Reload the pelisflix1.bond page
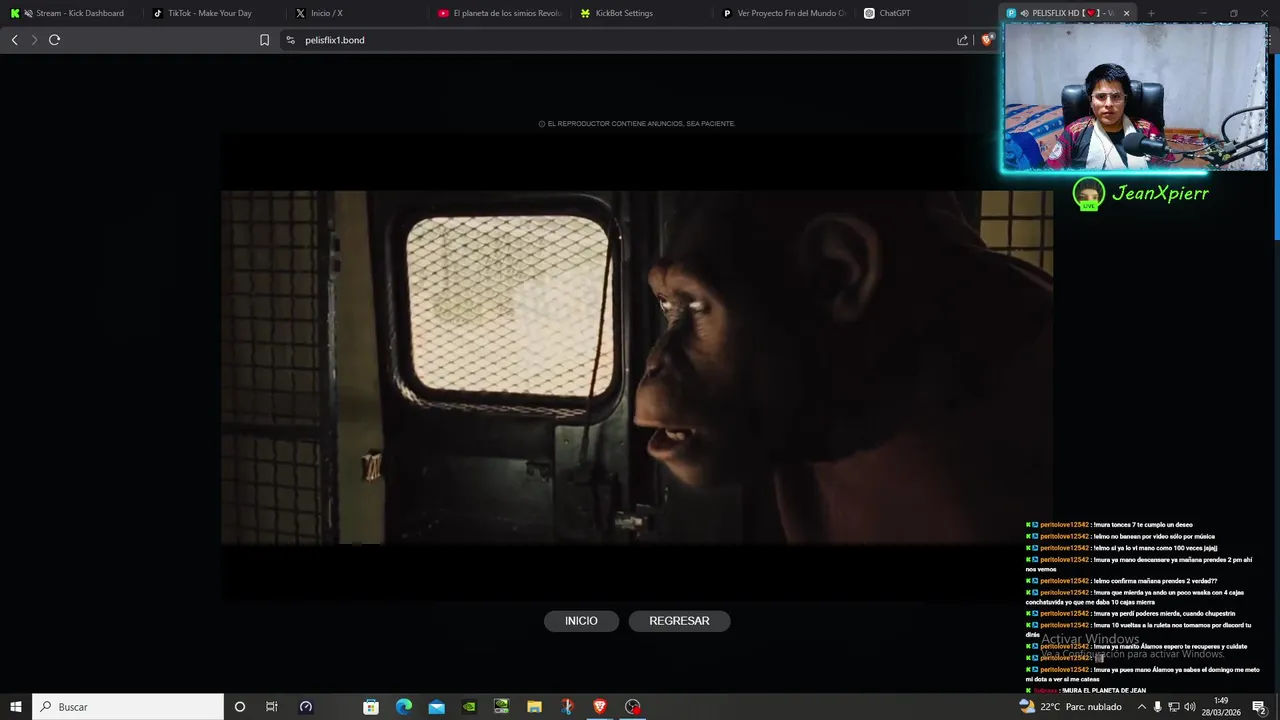Screen dimensions: 1280x720 tap(55, 40)
